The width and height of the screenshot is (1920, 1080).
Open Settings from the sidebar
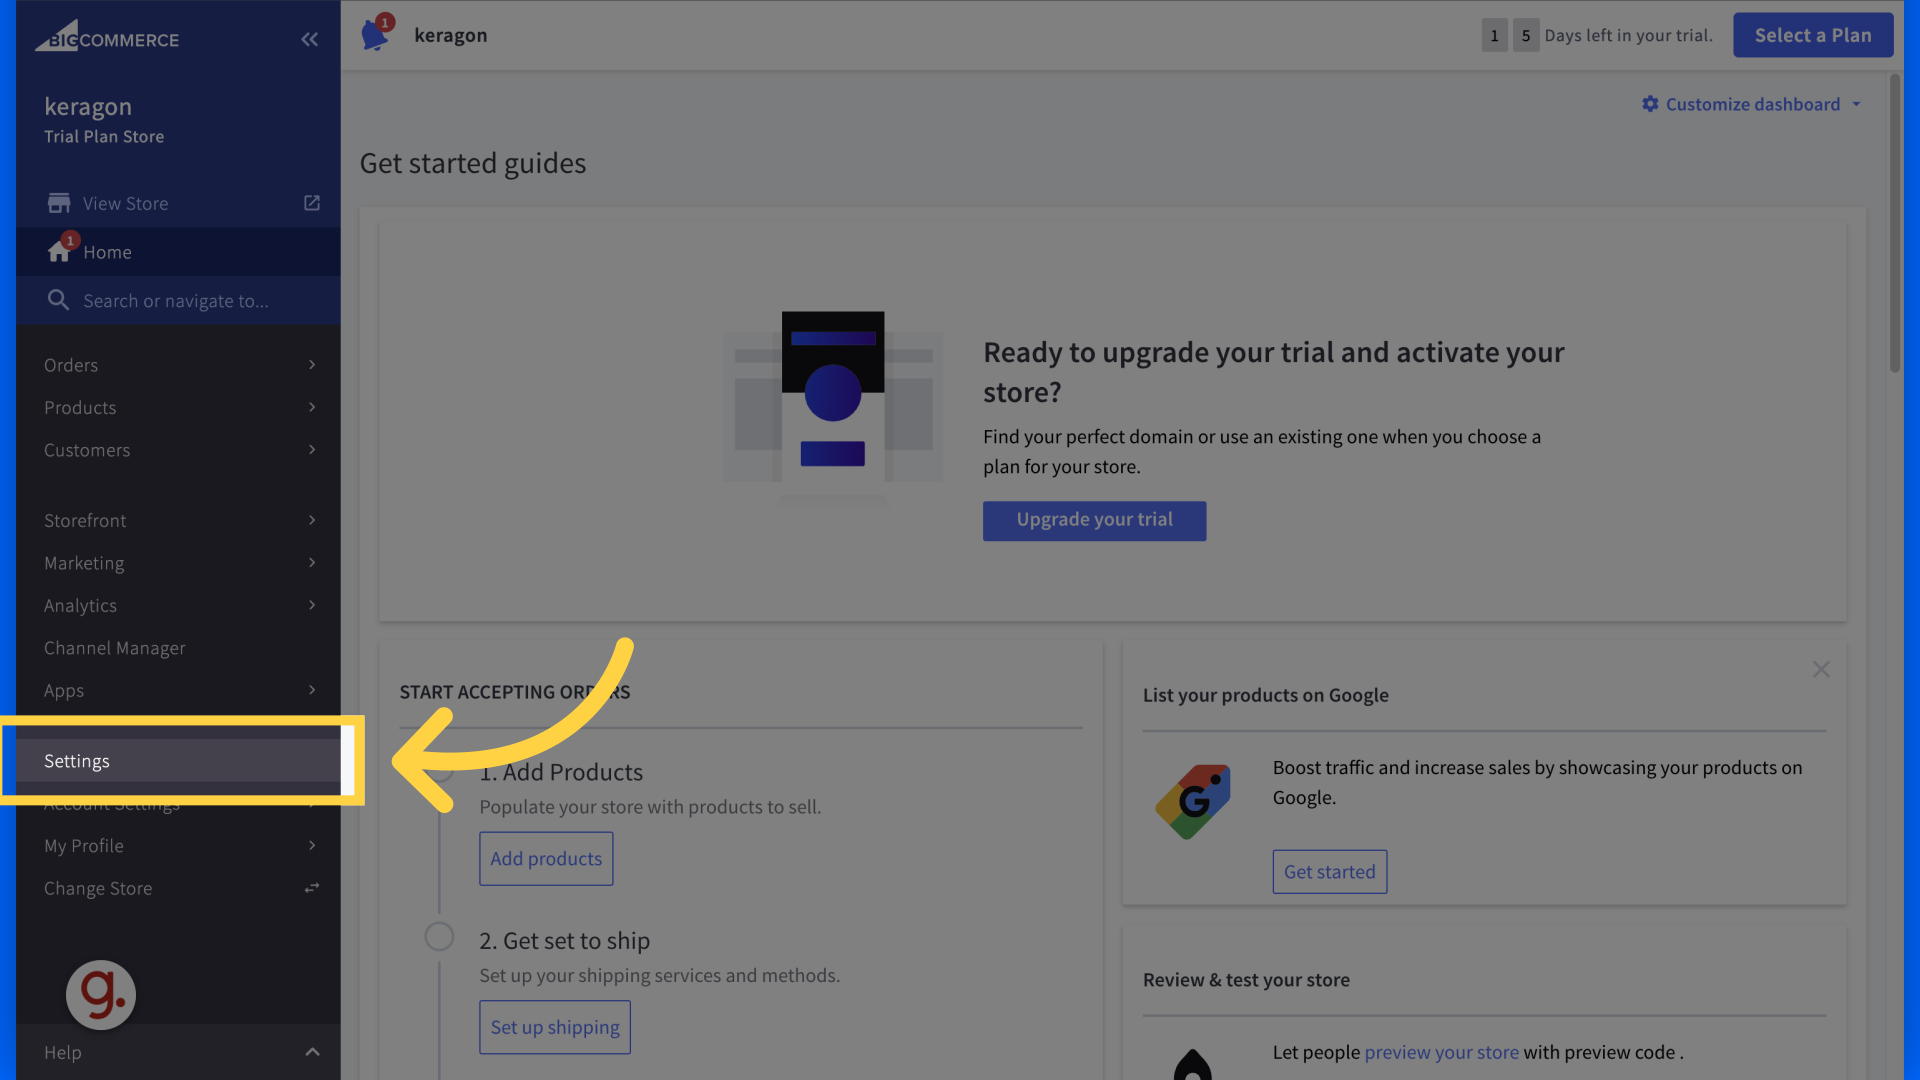(x=76, y=760)
